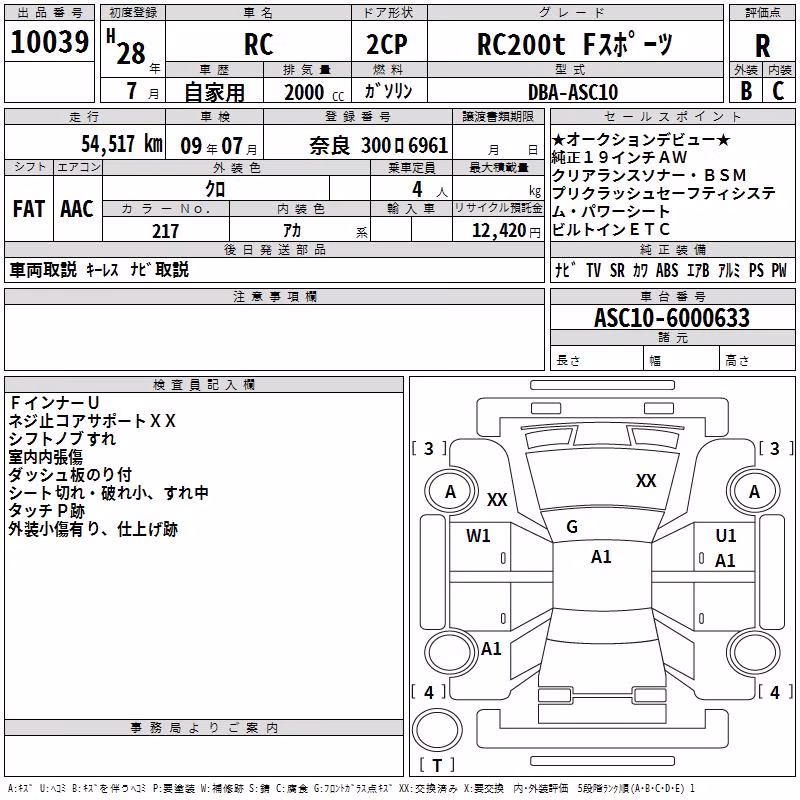Click the 純正19インチAW sales point
Image resolution: width=800 pixels, height=800 pixels.
click(x=620, y=157)
